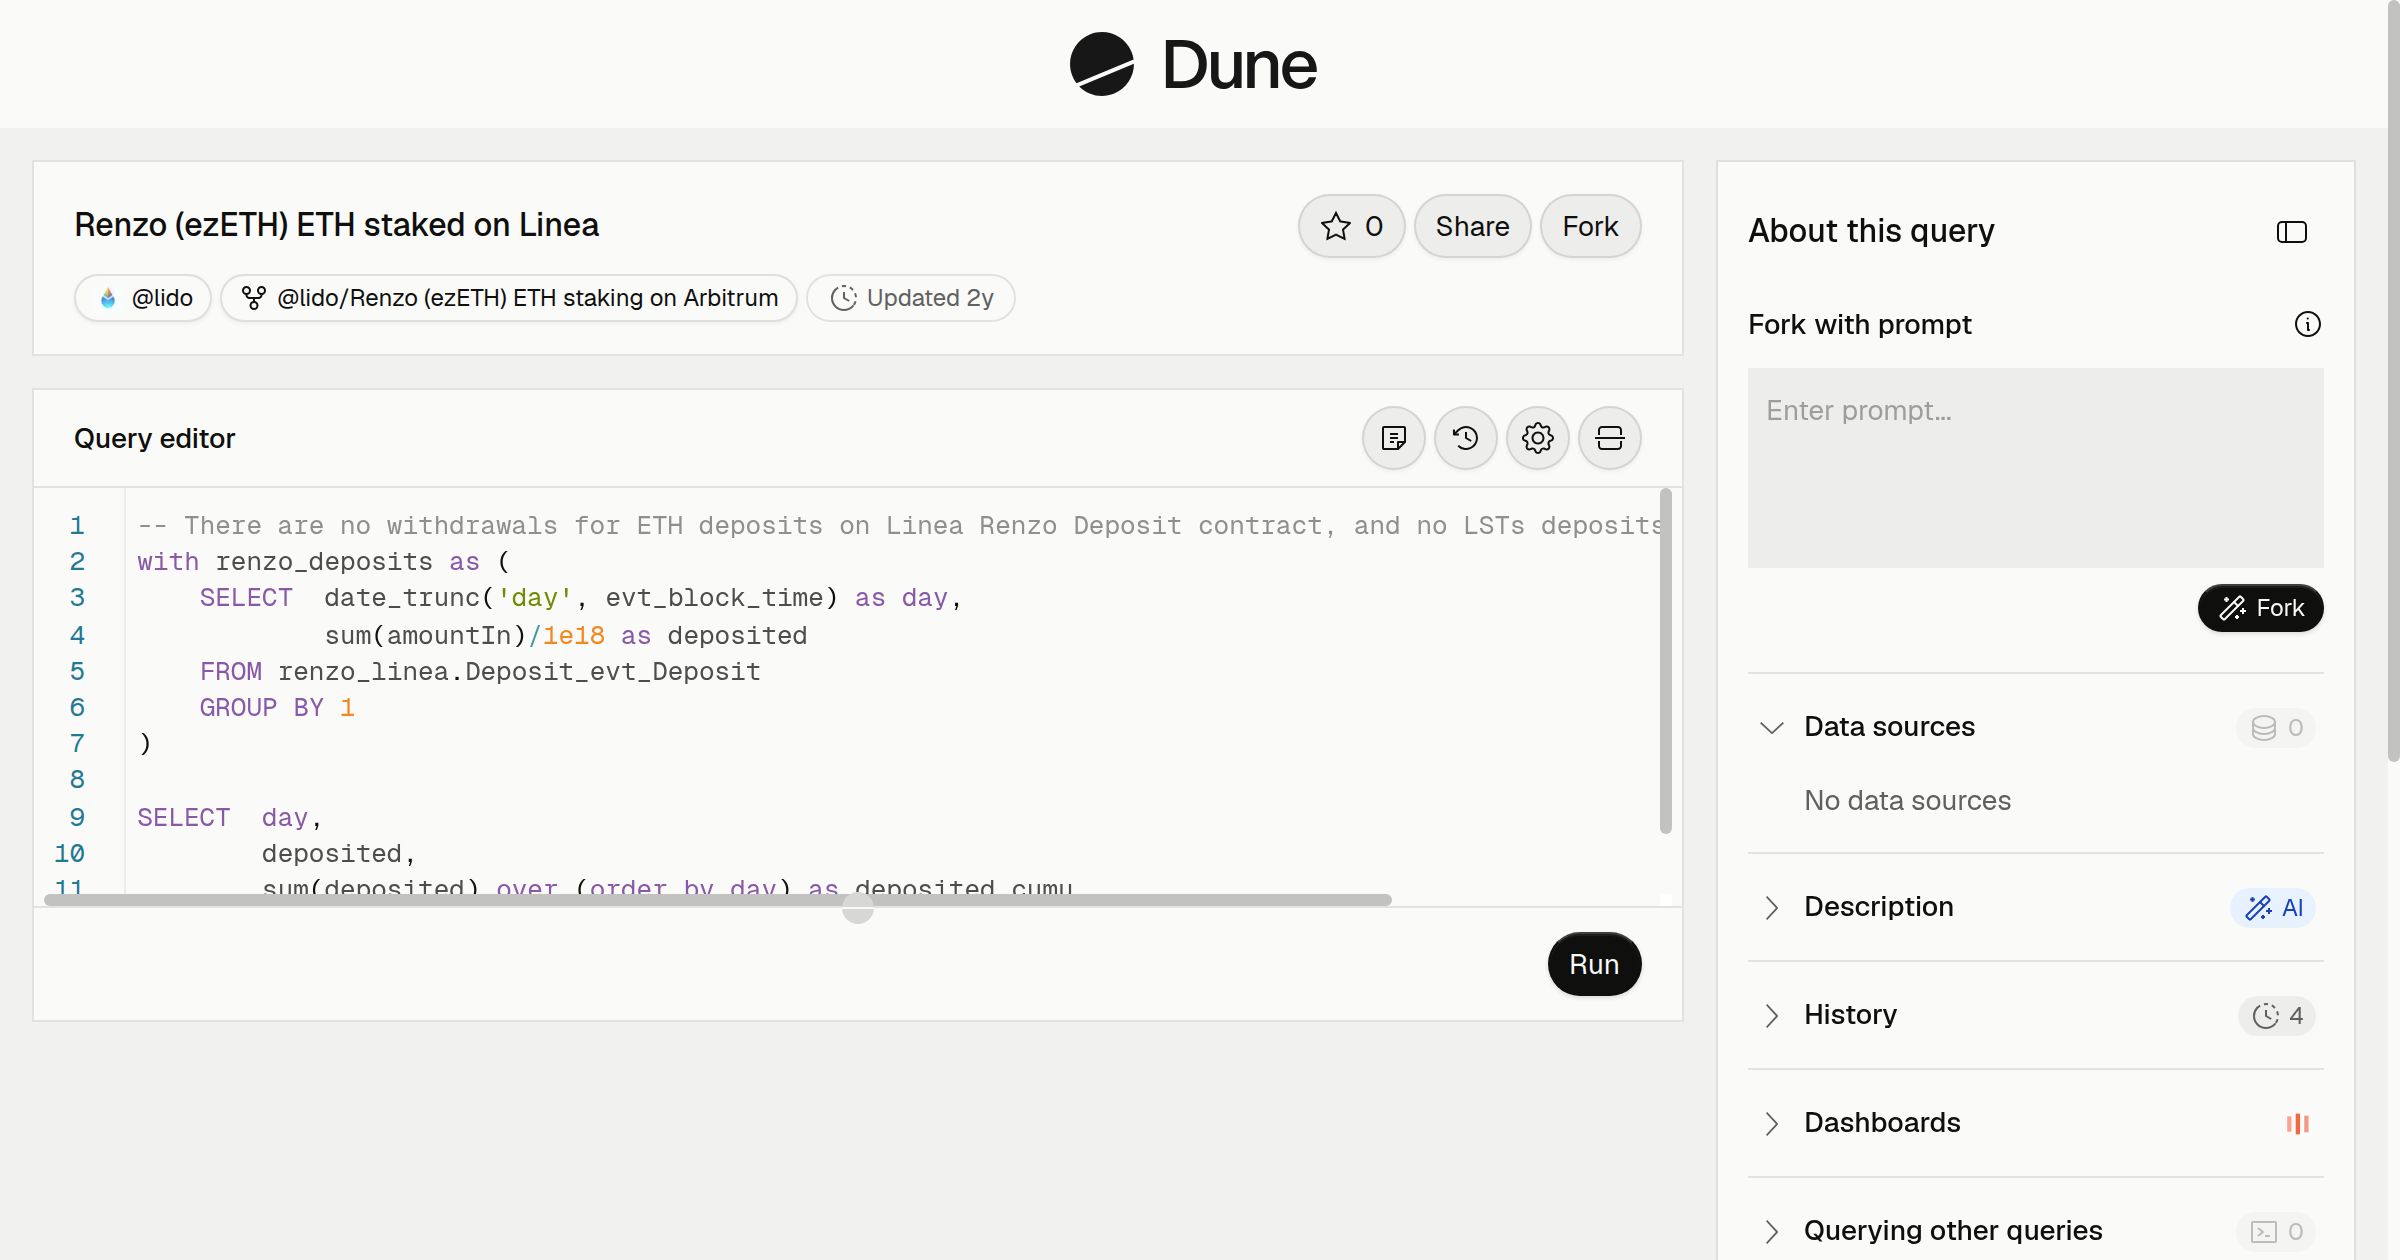
Task: Click the comment line about withdrawals
Action: (898, 526)
